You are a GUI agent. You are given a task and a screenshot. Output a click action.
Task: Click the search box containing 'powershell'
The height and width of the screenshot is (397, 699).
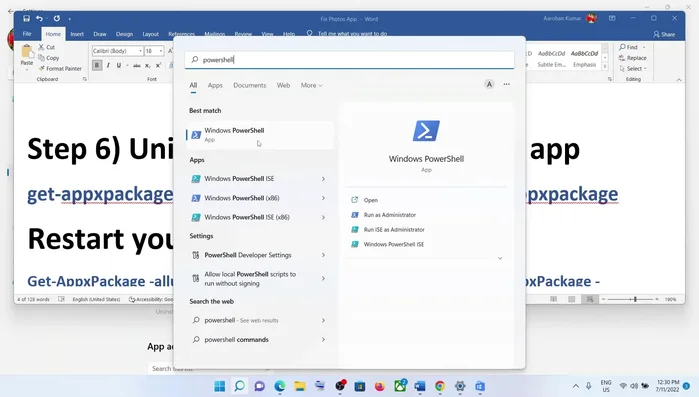point(350,60)
